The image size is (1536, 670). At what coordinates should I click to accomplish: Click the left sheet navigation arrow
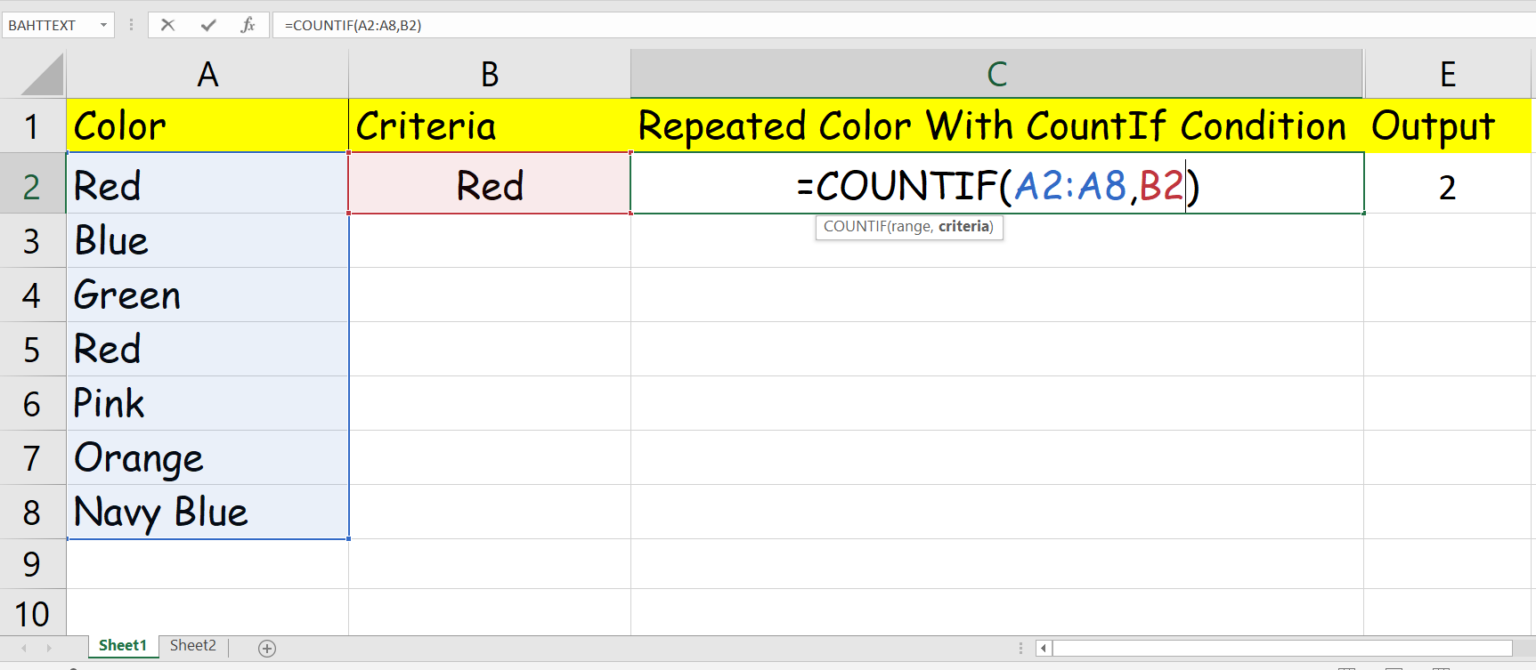[x=22, y=646]
